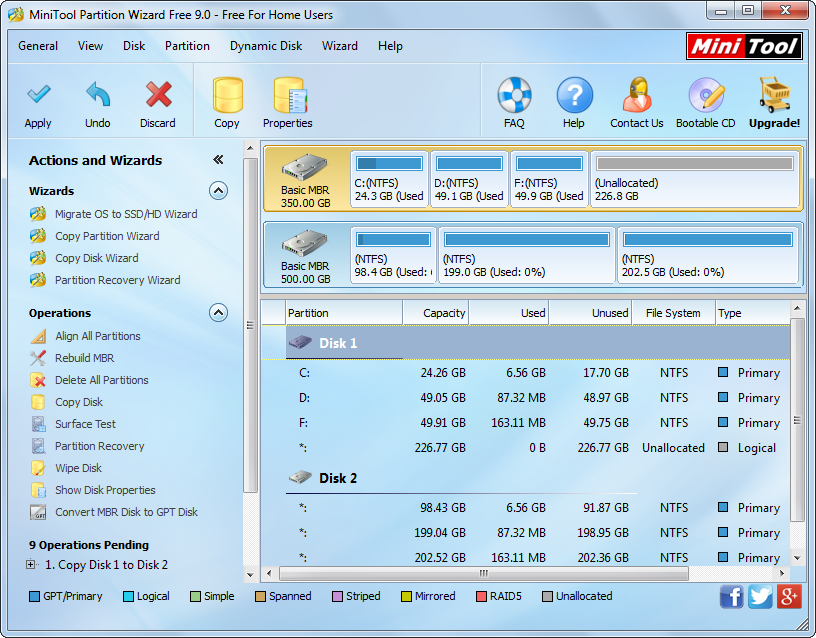The image size is (816, 638).
Task: Open the Google Plus icon
Action: pyautogui.click(x=789, y=596)
